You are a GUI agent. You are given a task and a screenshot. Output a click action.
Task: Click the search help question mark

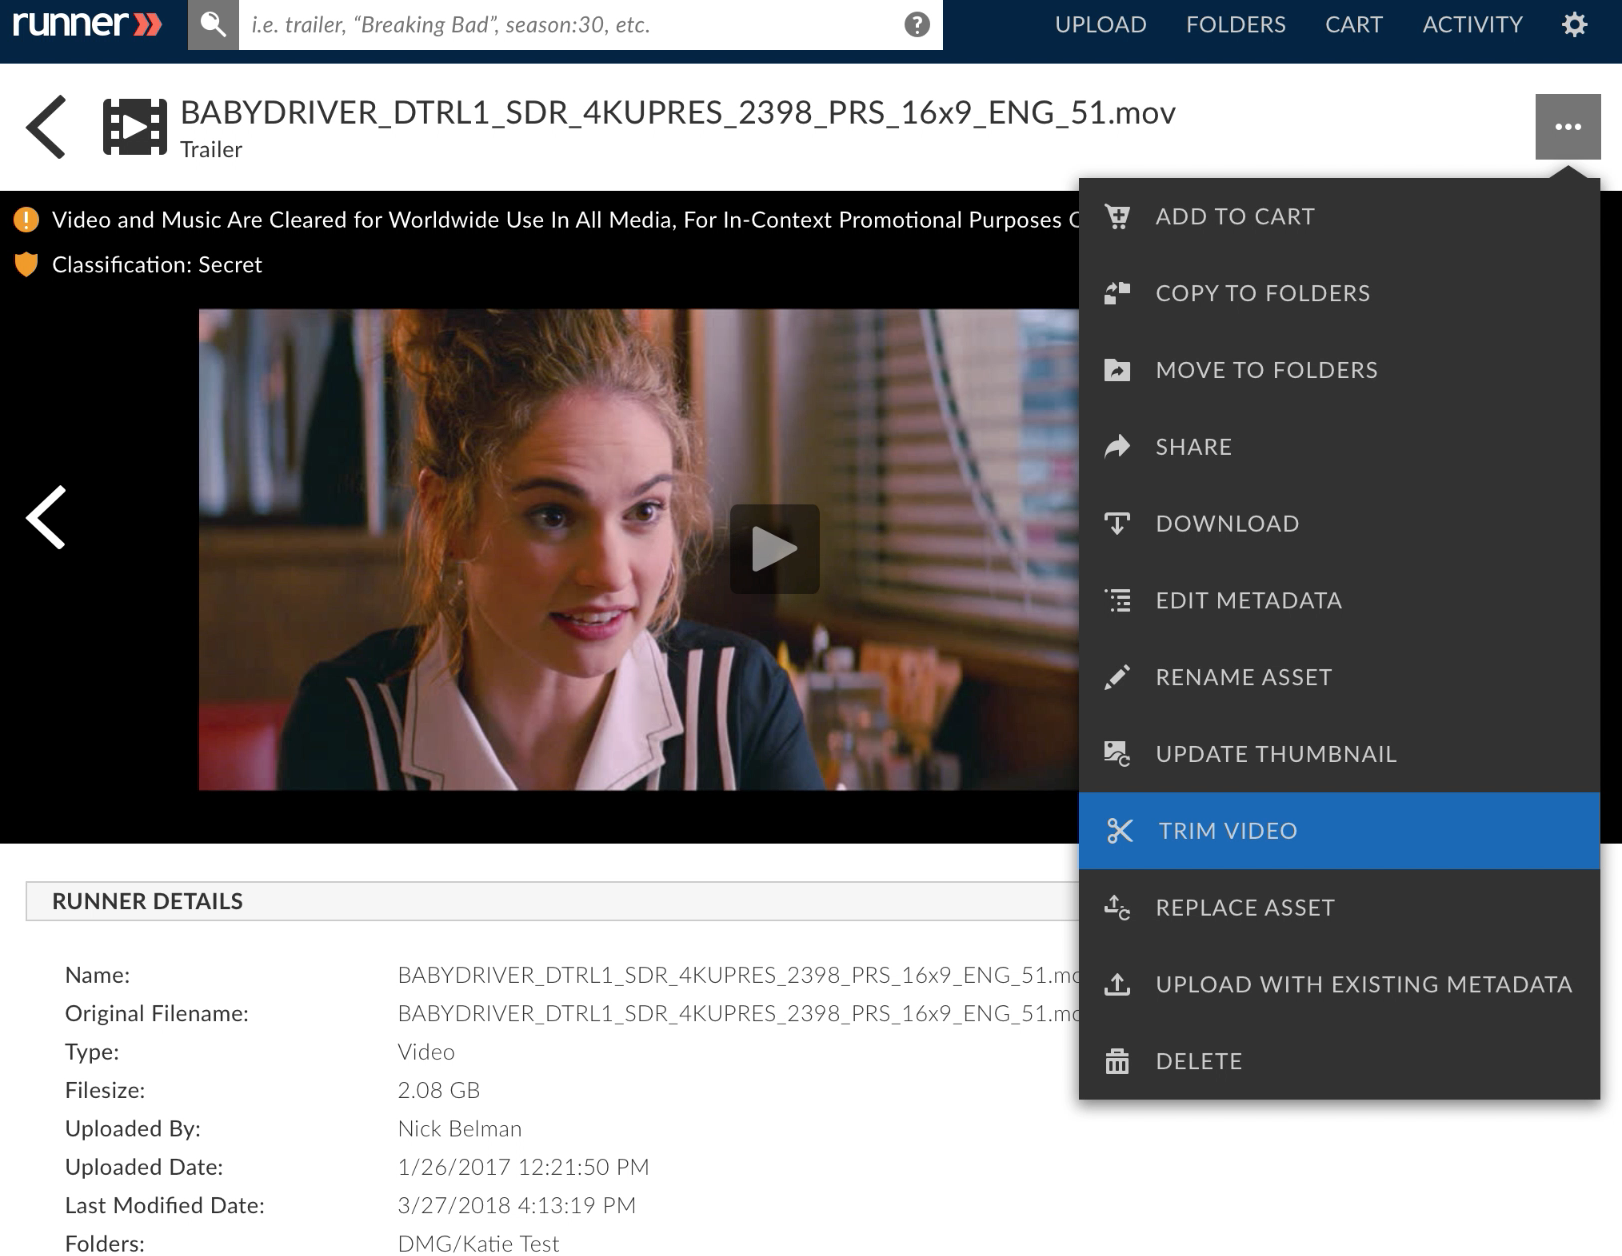917,25
